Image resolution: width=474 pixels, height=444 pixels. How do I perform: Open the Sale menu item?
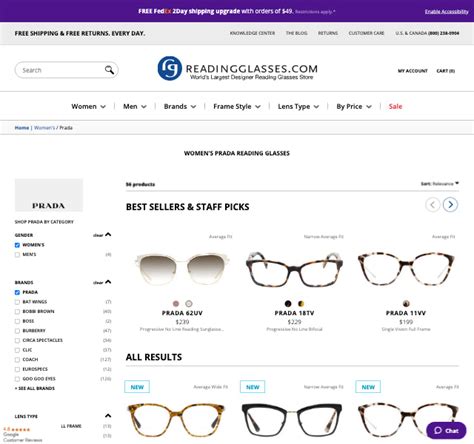pyautogui.click(x=395, y=106)
